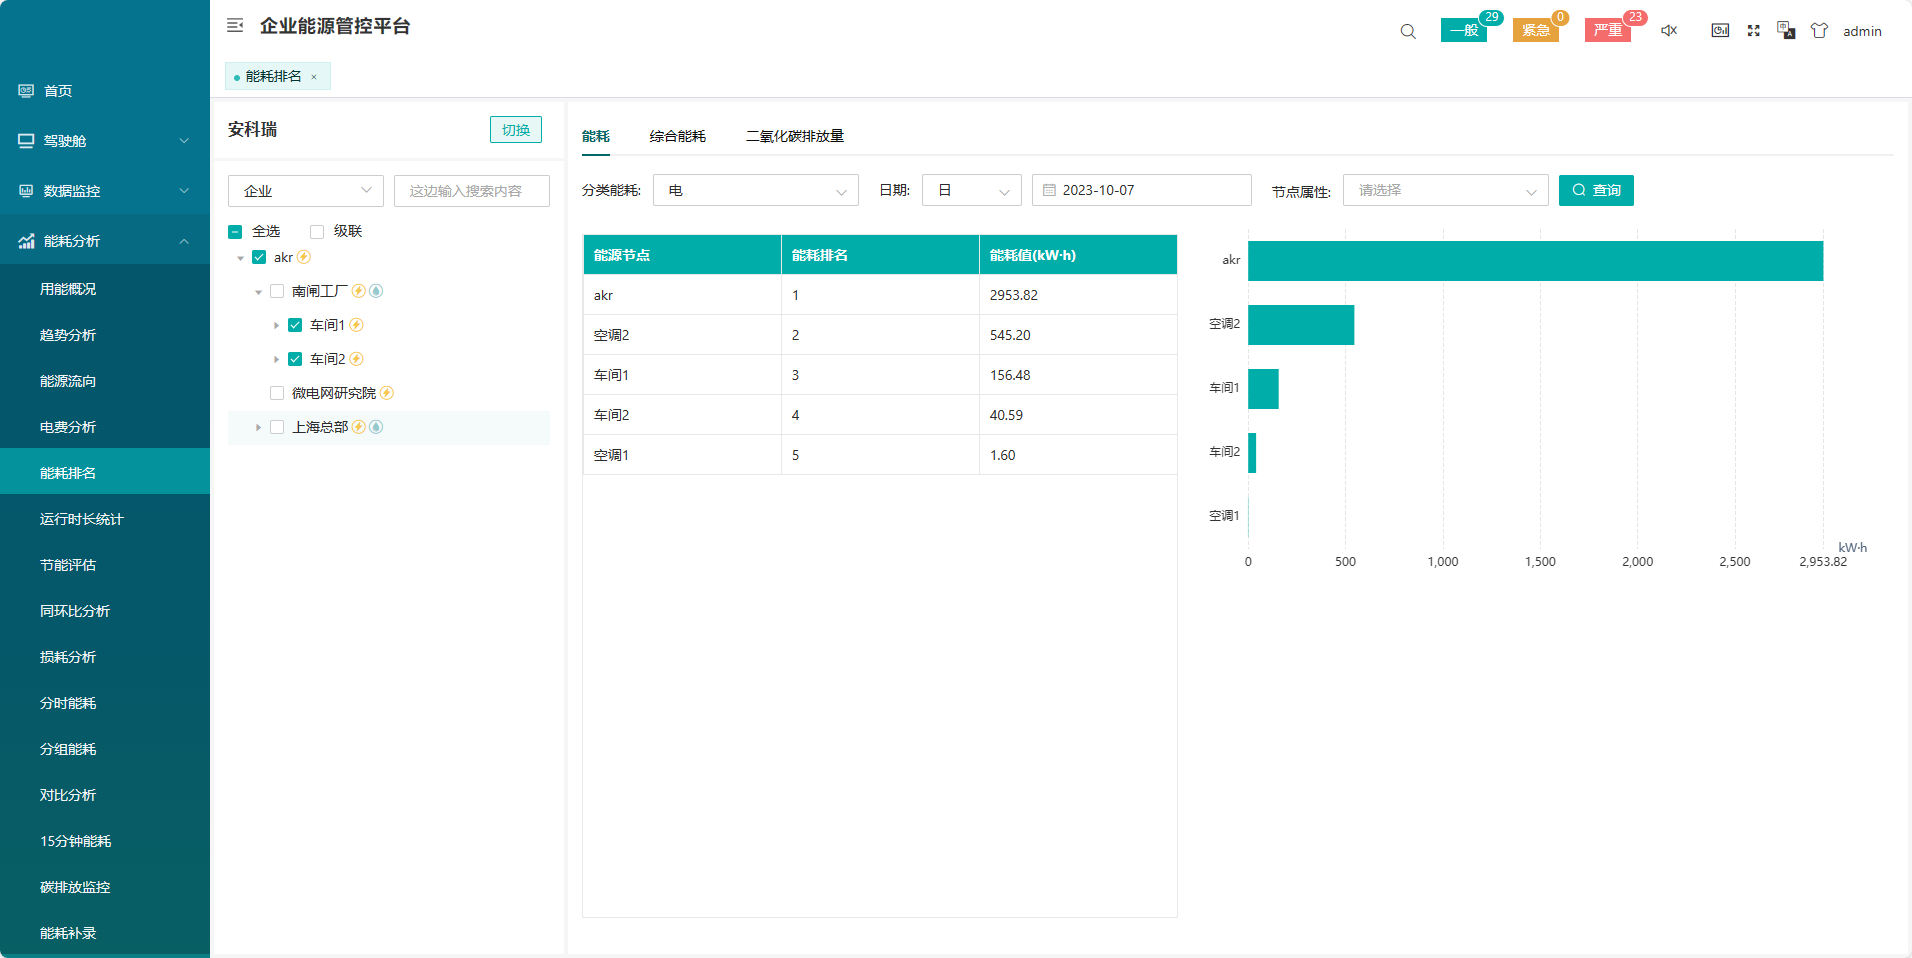The width and height of the screenshot is (1912, 958).
Task: Collapse sidebar with the hamburger menu icon
Action: coord(235,26)
